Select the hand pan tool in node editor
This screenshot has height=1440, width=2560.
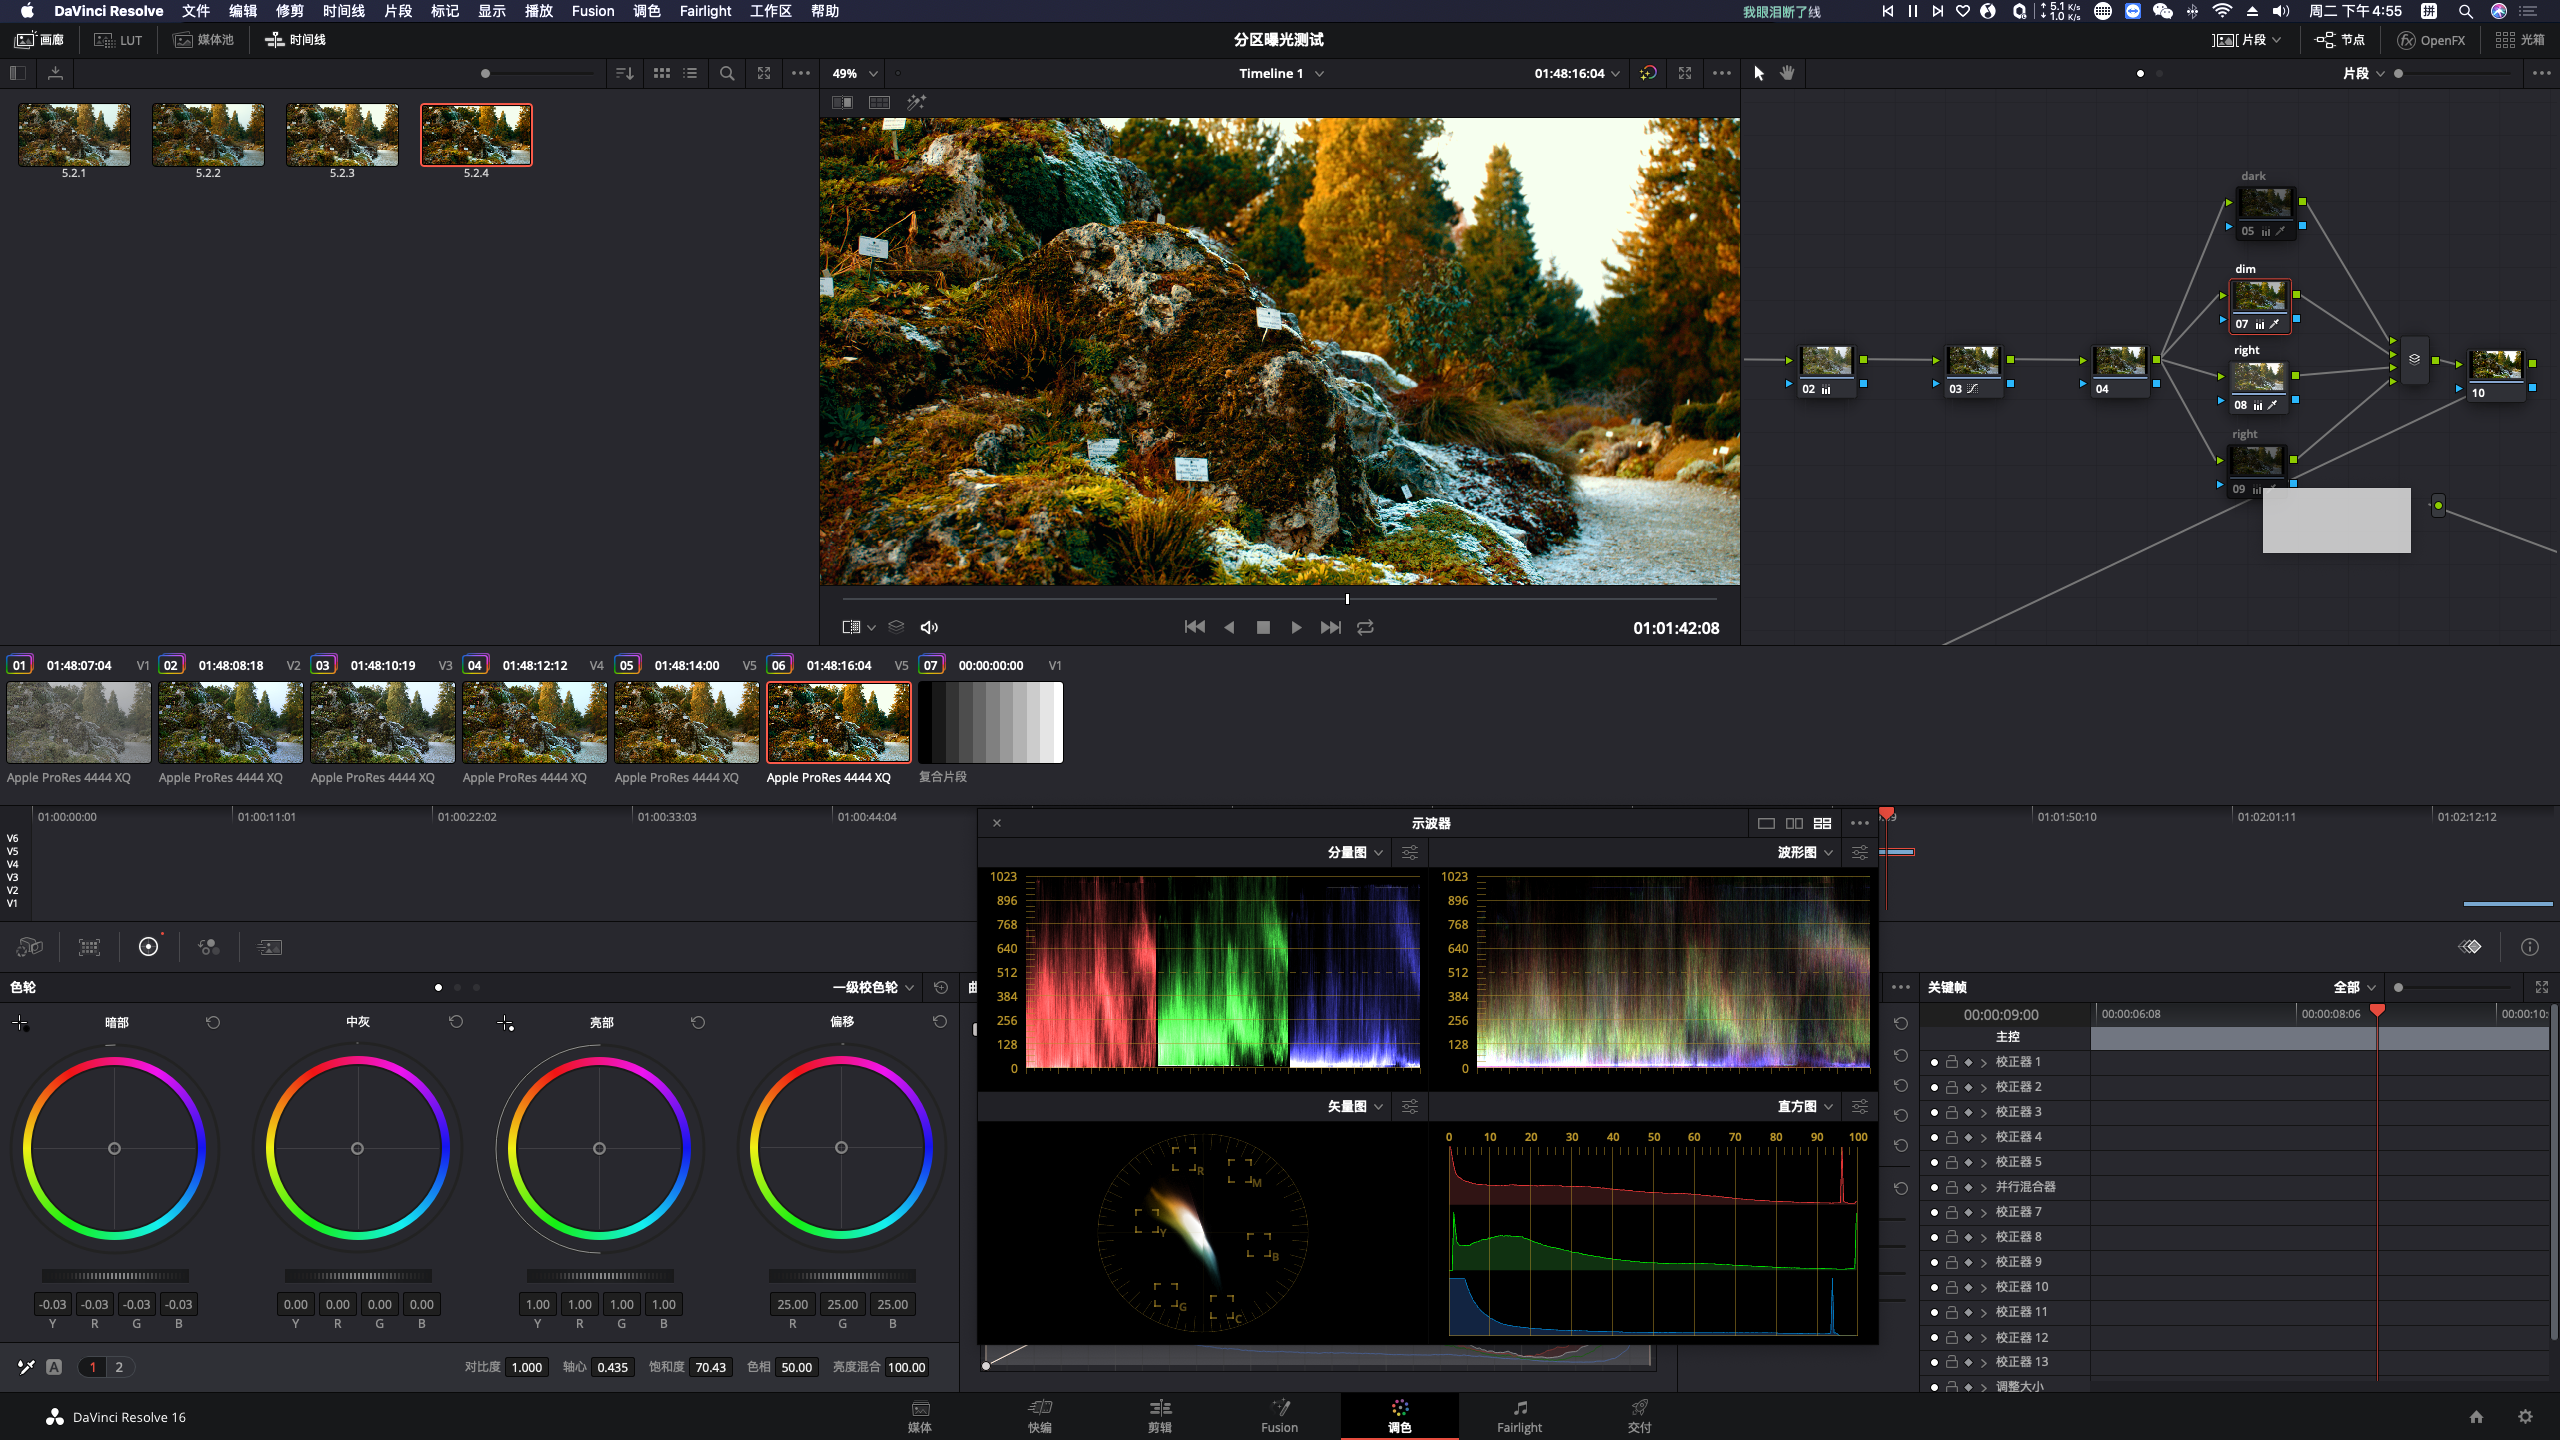[1787, 73]
